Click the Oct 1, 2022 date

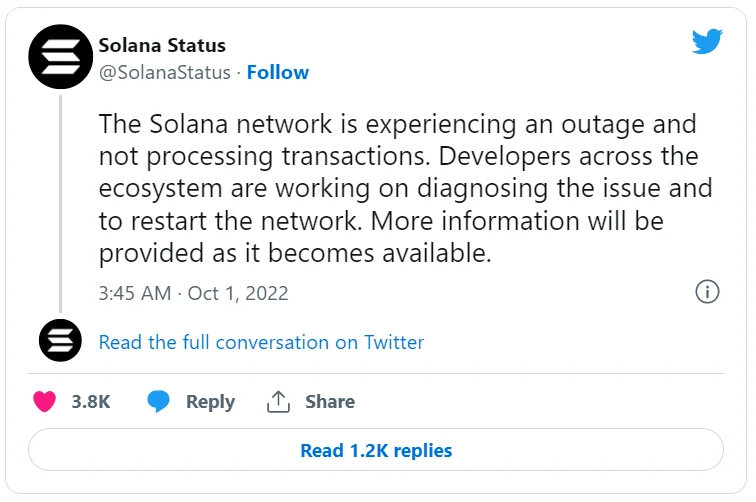[x=238, y=293]
